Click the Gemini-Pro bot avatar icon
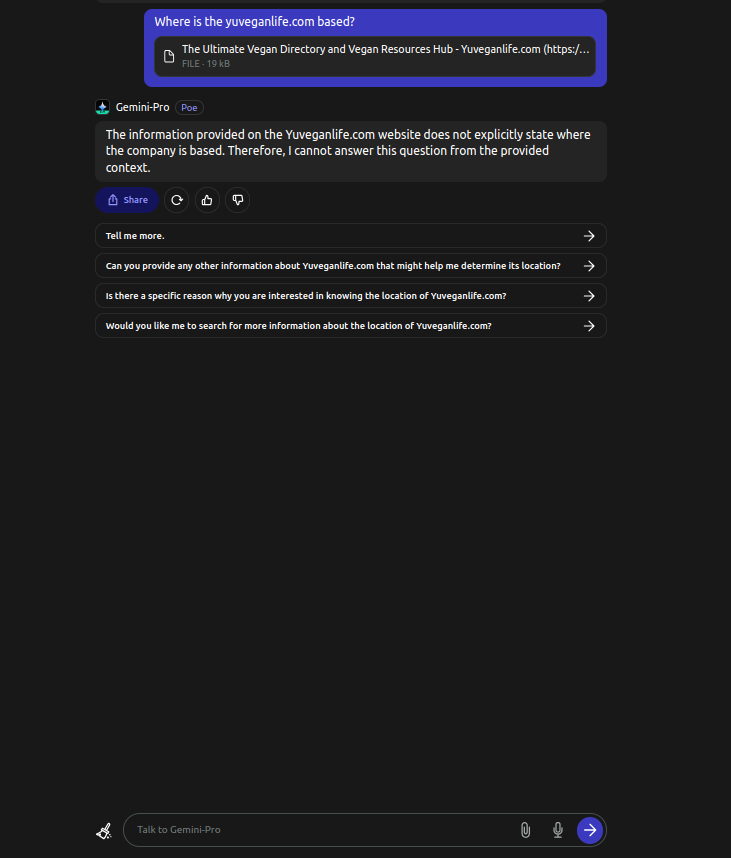 [x=102, y=107]
